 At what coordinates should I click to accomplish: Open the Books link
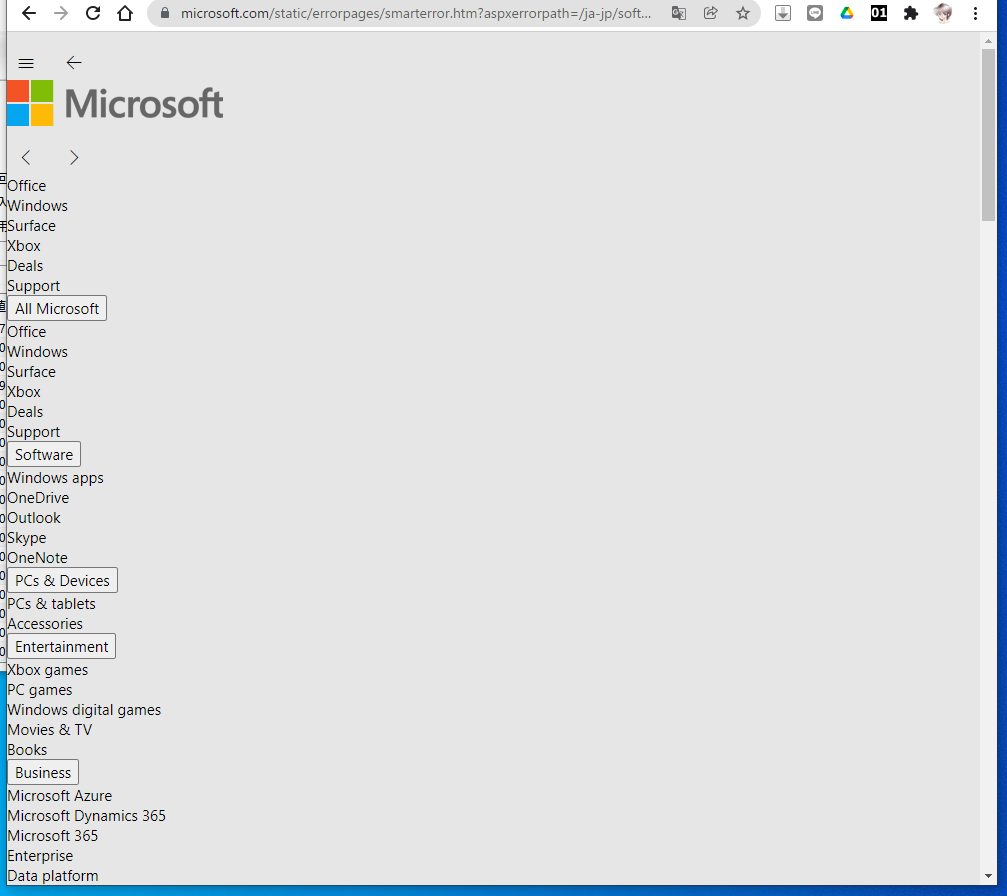(27, 750)
